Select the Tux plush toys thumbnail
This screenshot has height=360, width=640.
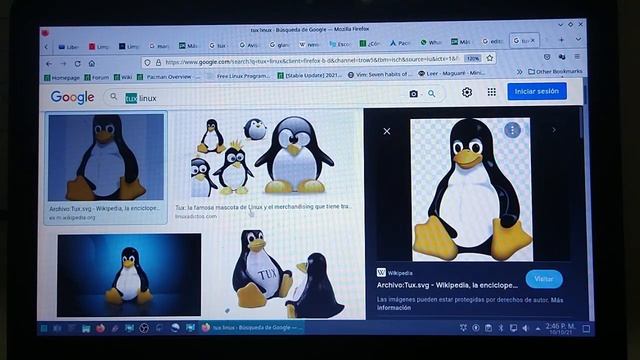[287, 273]
